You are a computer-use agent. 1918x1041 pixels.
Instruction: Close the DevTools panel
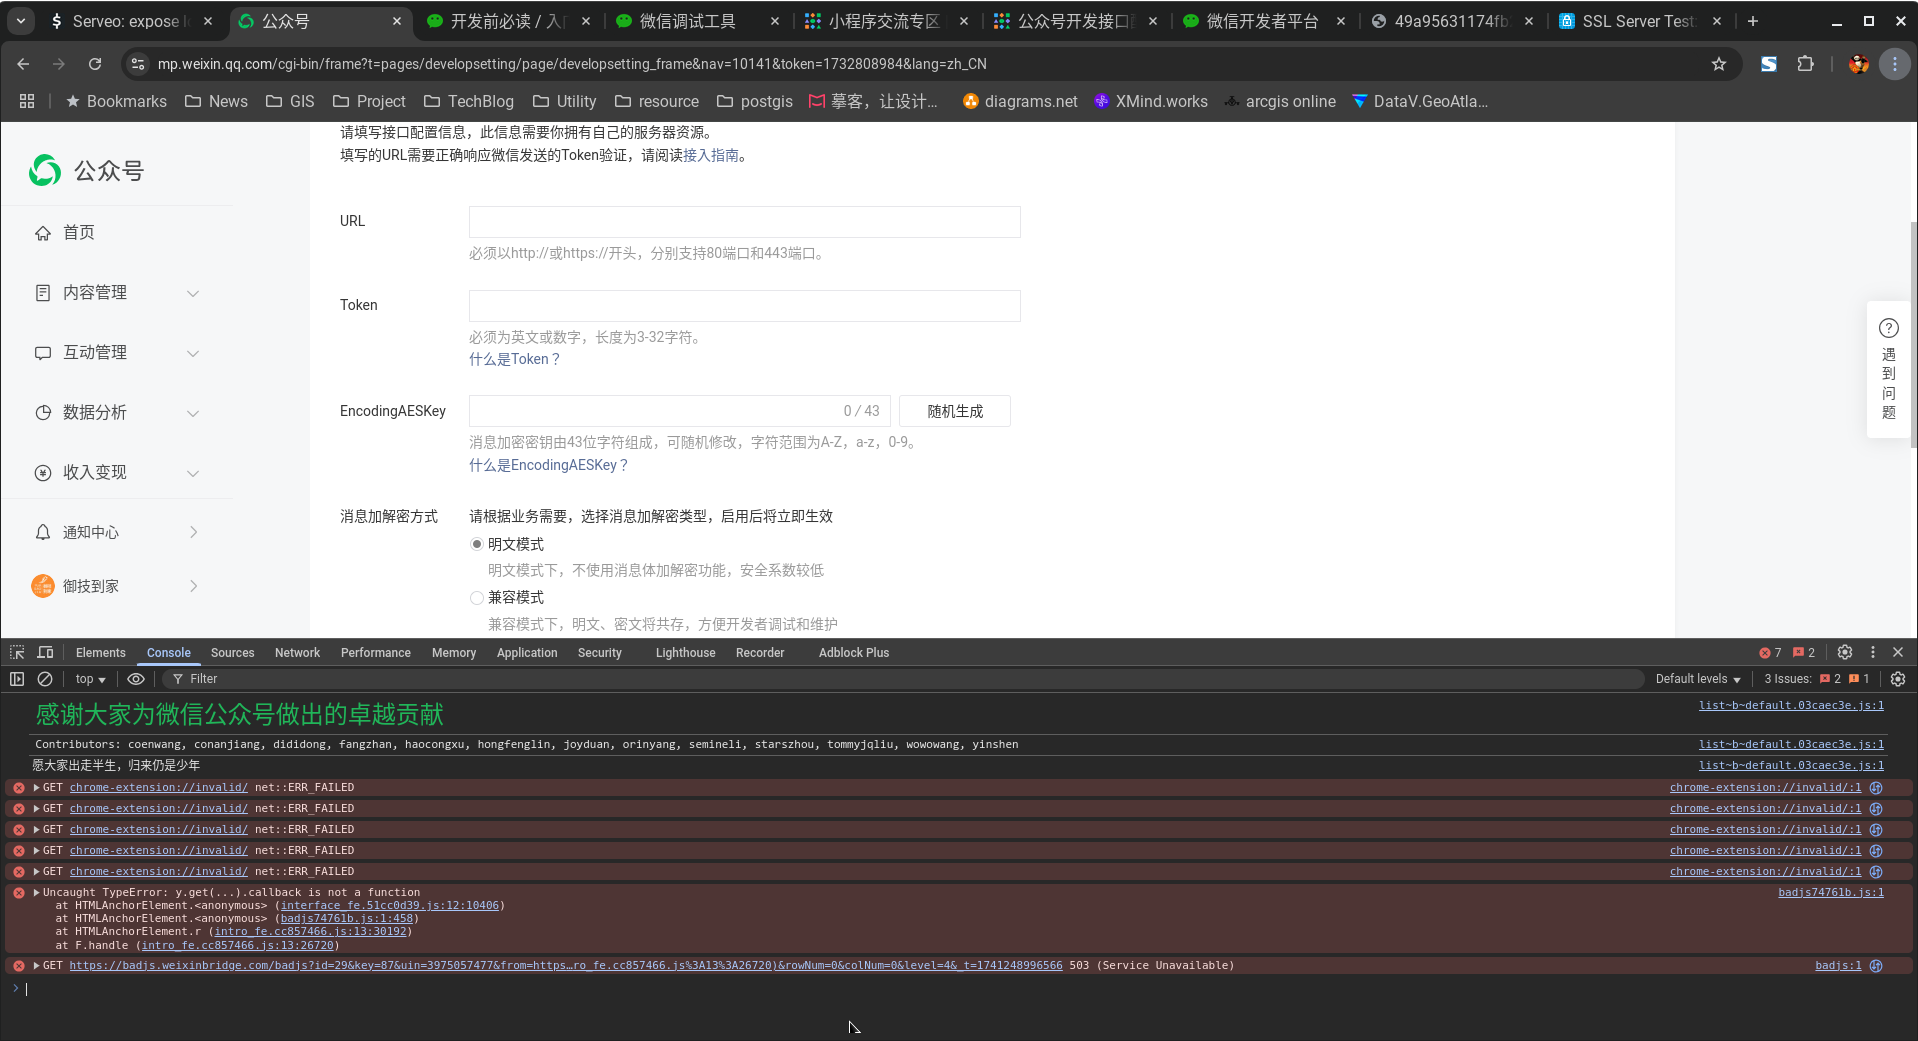coord(1898,652)
